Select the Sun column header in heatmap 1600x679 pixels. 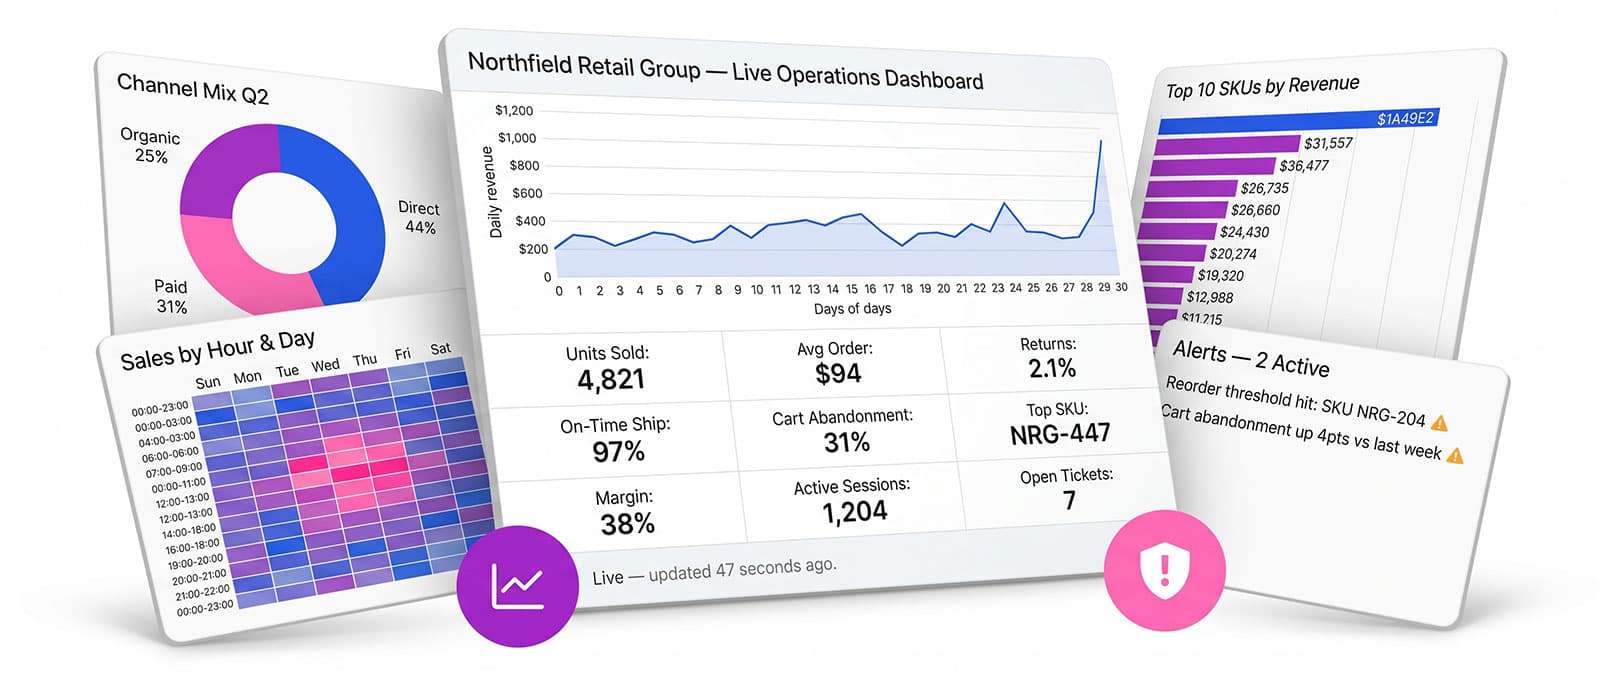[x=208, y=382]
